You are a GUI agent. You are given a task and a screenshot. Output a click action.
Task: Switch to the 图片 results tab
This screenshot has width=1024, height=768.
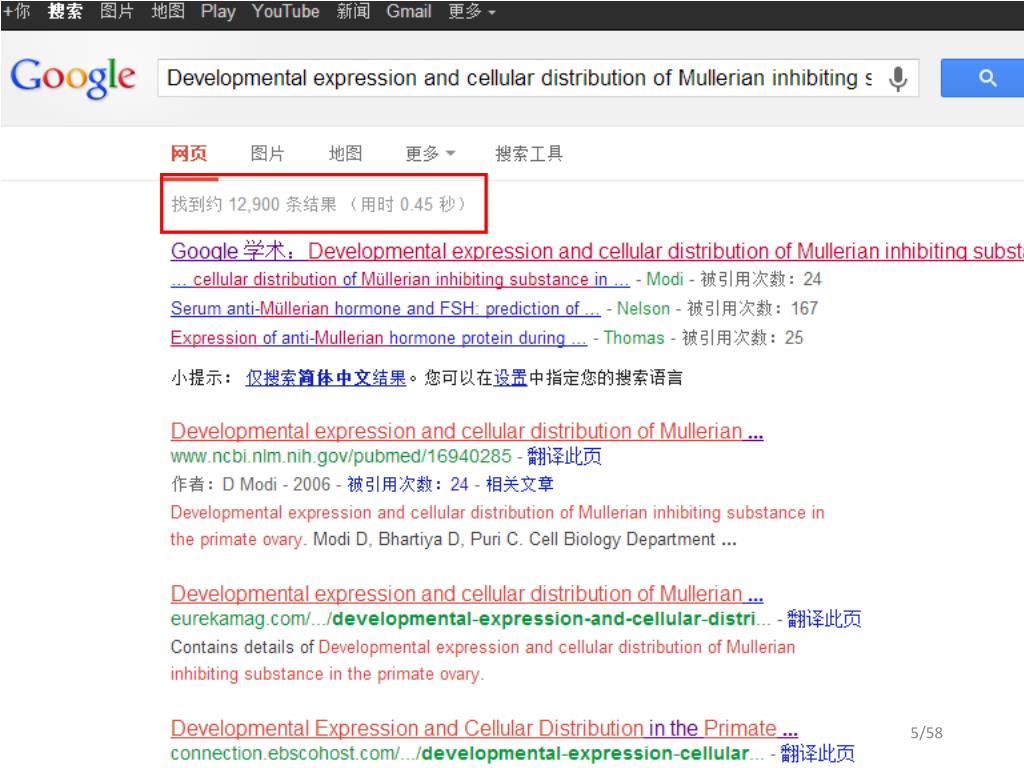[268, 153]
